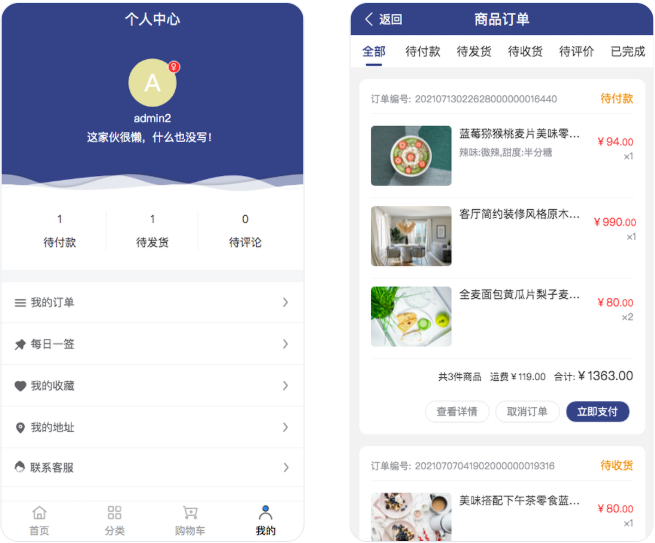Click the red gender badge on avatar
This screenshot has height=543, width=655.
(174, 67)
